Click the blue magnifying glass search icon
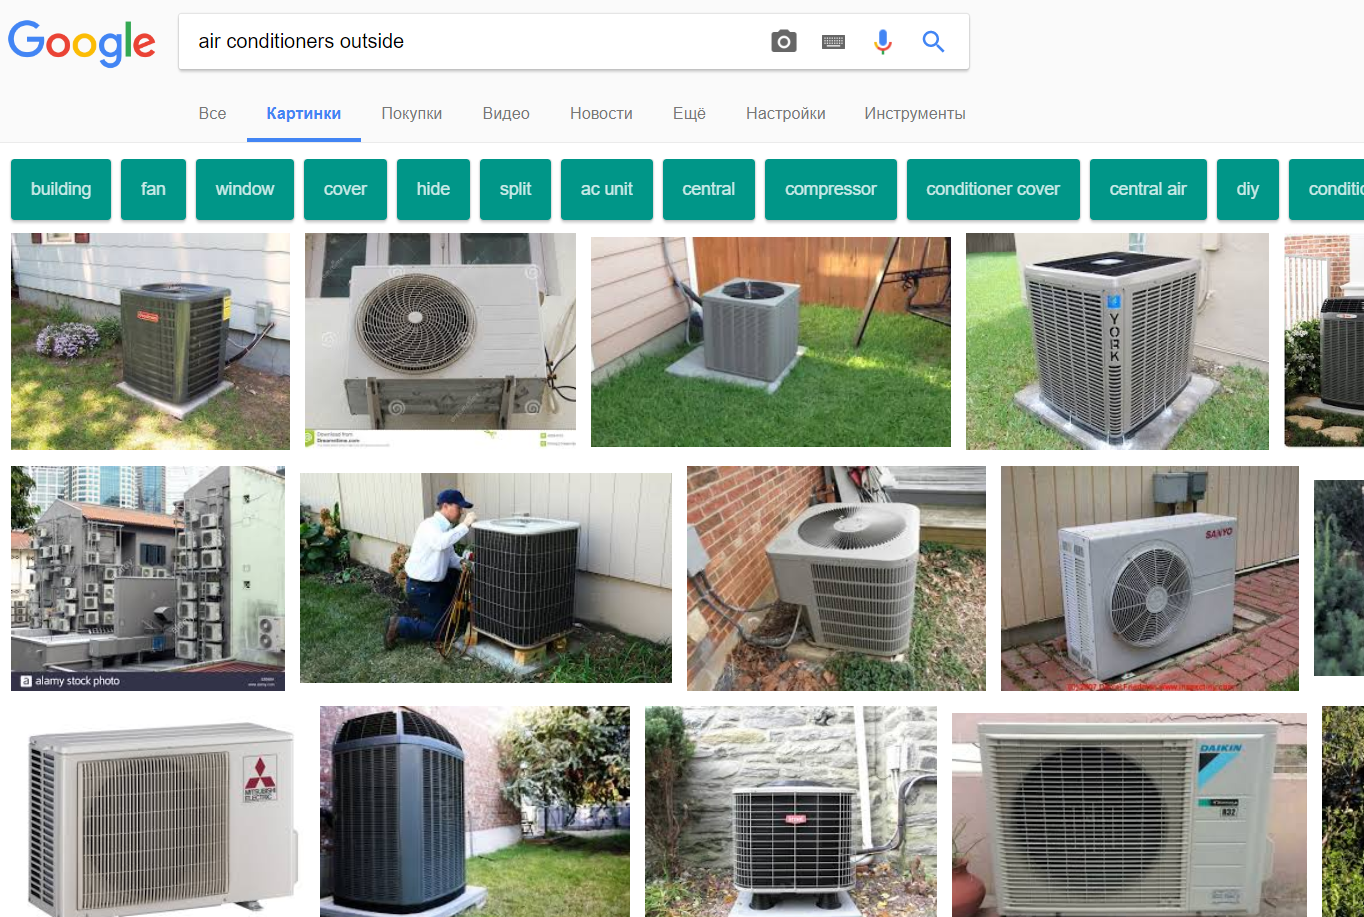This screenshot has width=1364, height=917. (x=933, y=41)
